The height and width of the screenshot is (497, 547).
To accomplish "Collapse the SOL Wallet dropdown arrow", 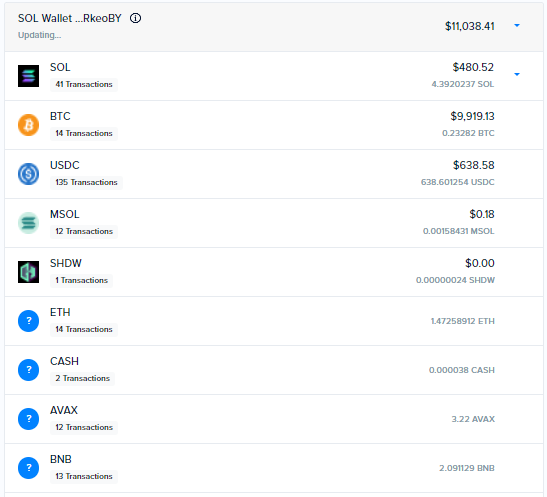I will (x=517, y=25).
